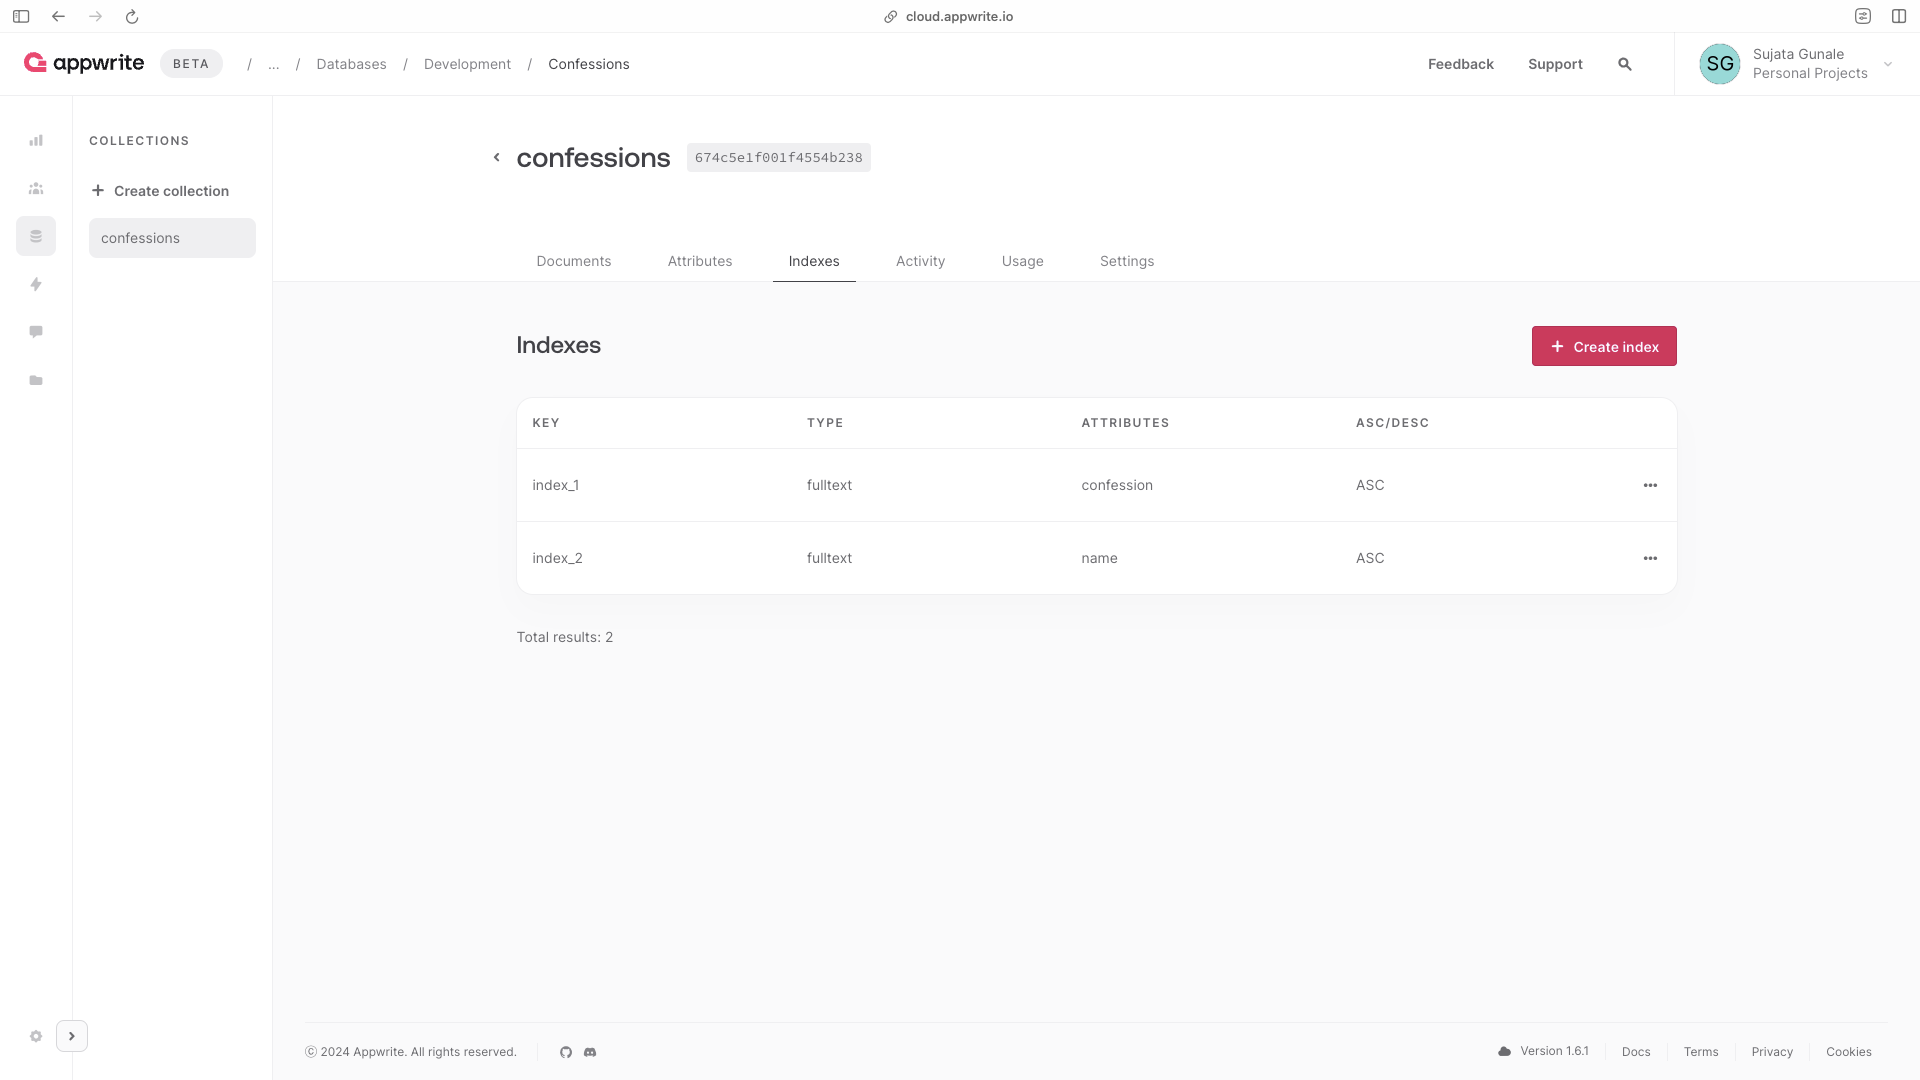Open more options for index_2
This screenshot has width=1920, height=1080.
[x=1650, y=559]
